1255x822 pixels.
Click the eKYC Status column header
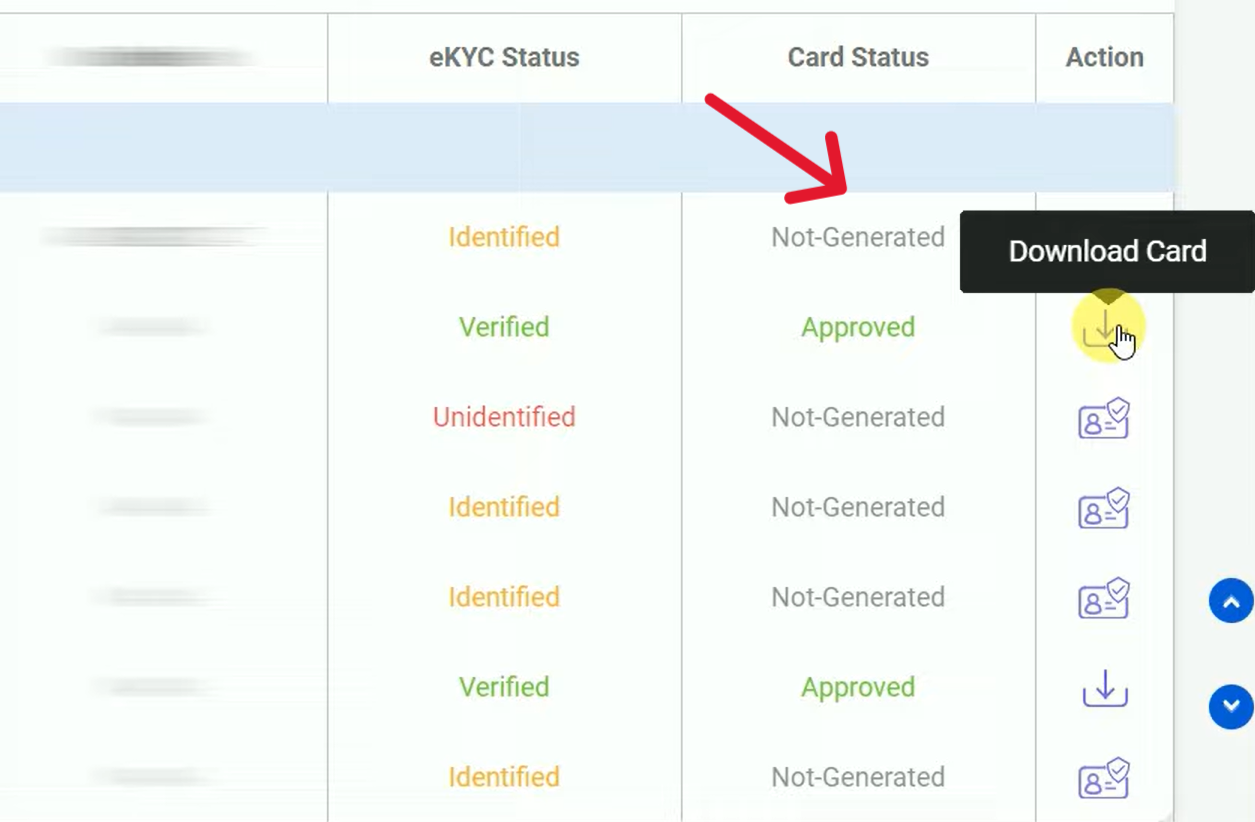504,57
